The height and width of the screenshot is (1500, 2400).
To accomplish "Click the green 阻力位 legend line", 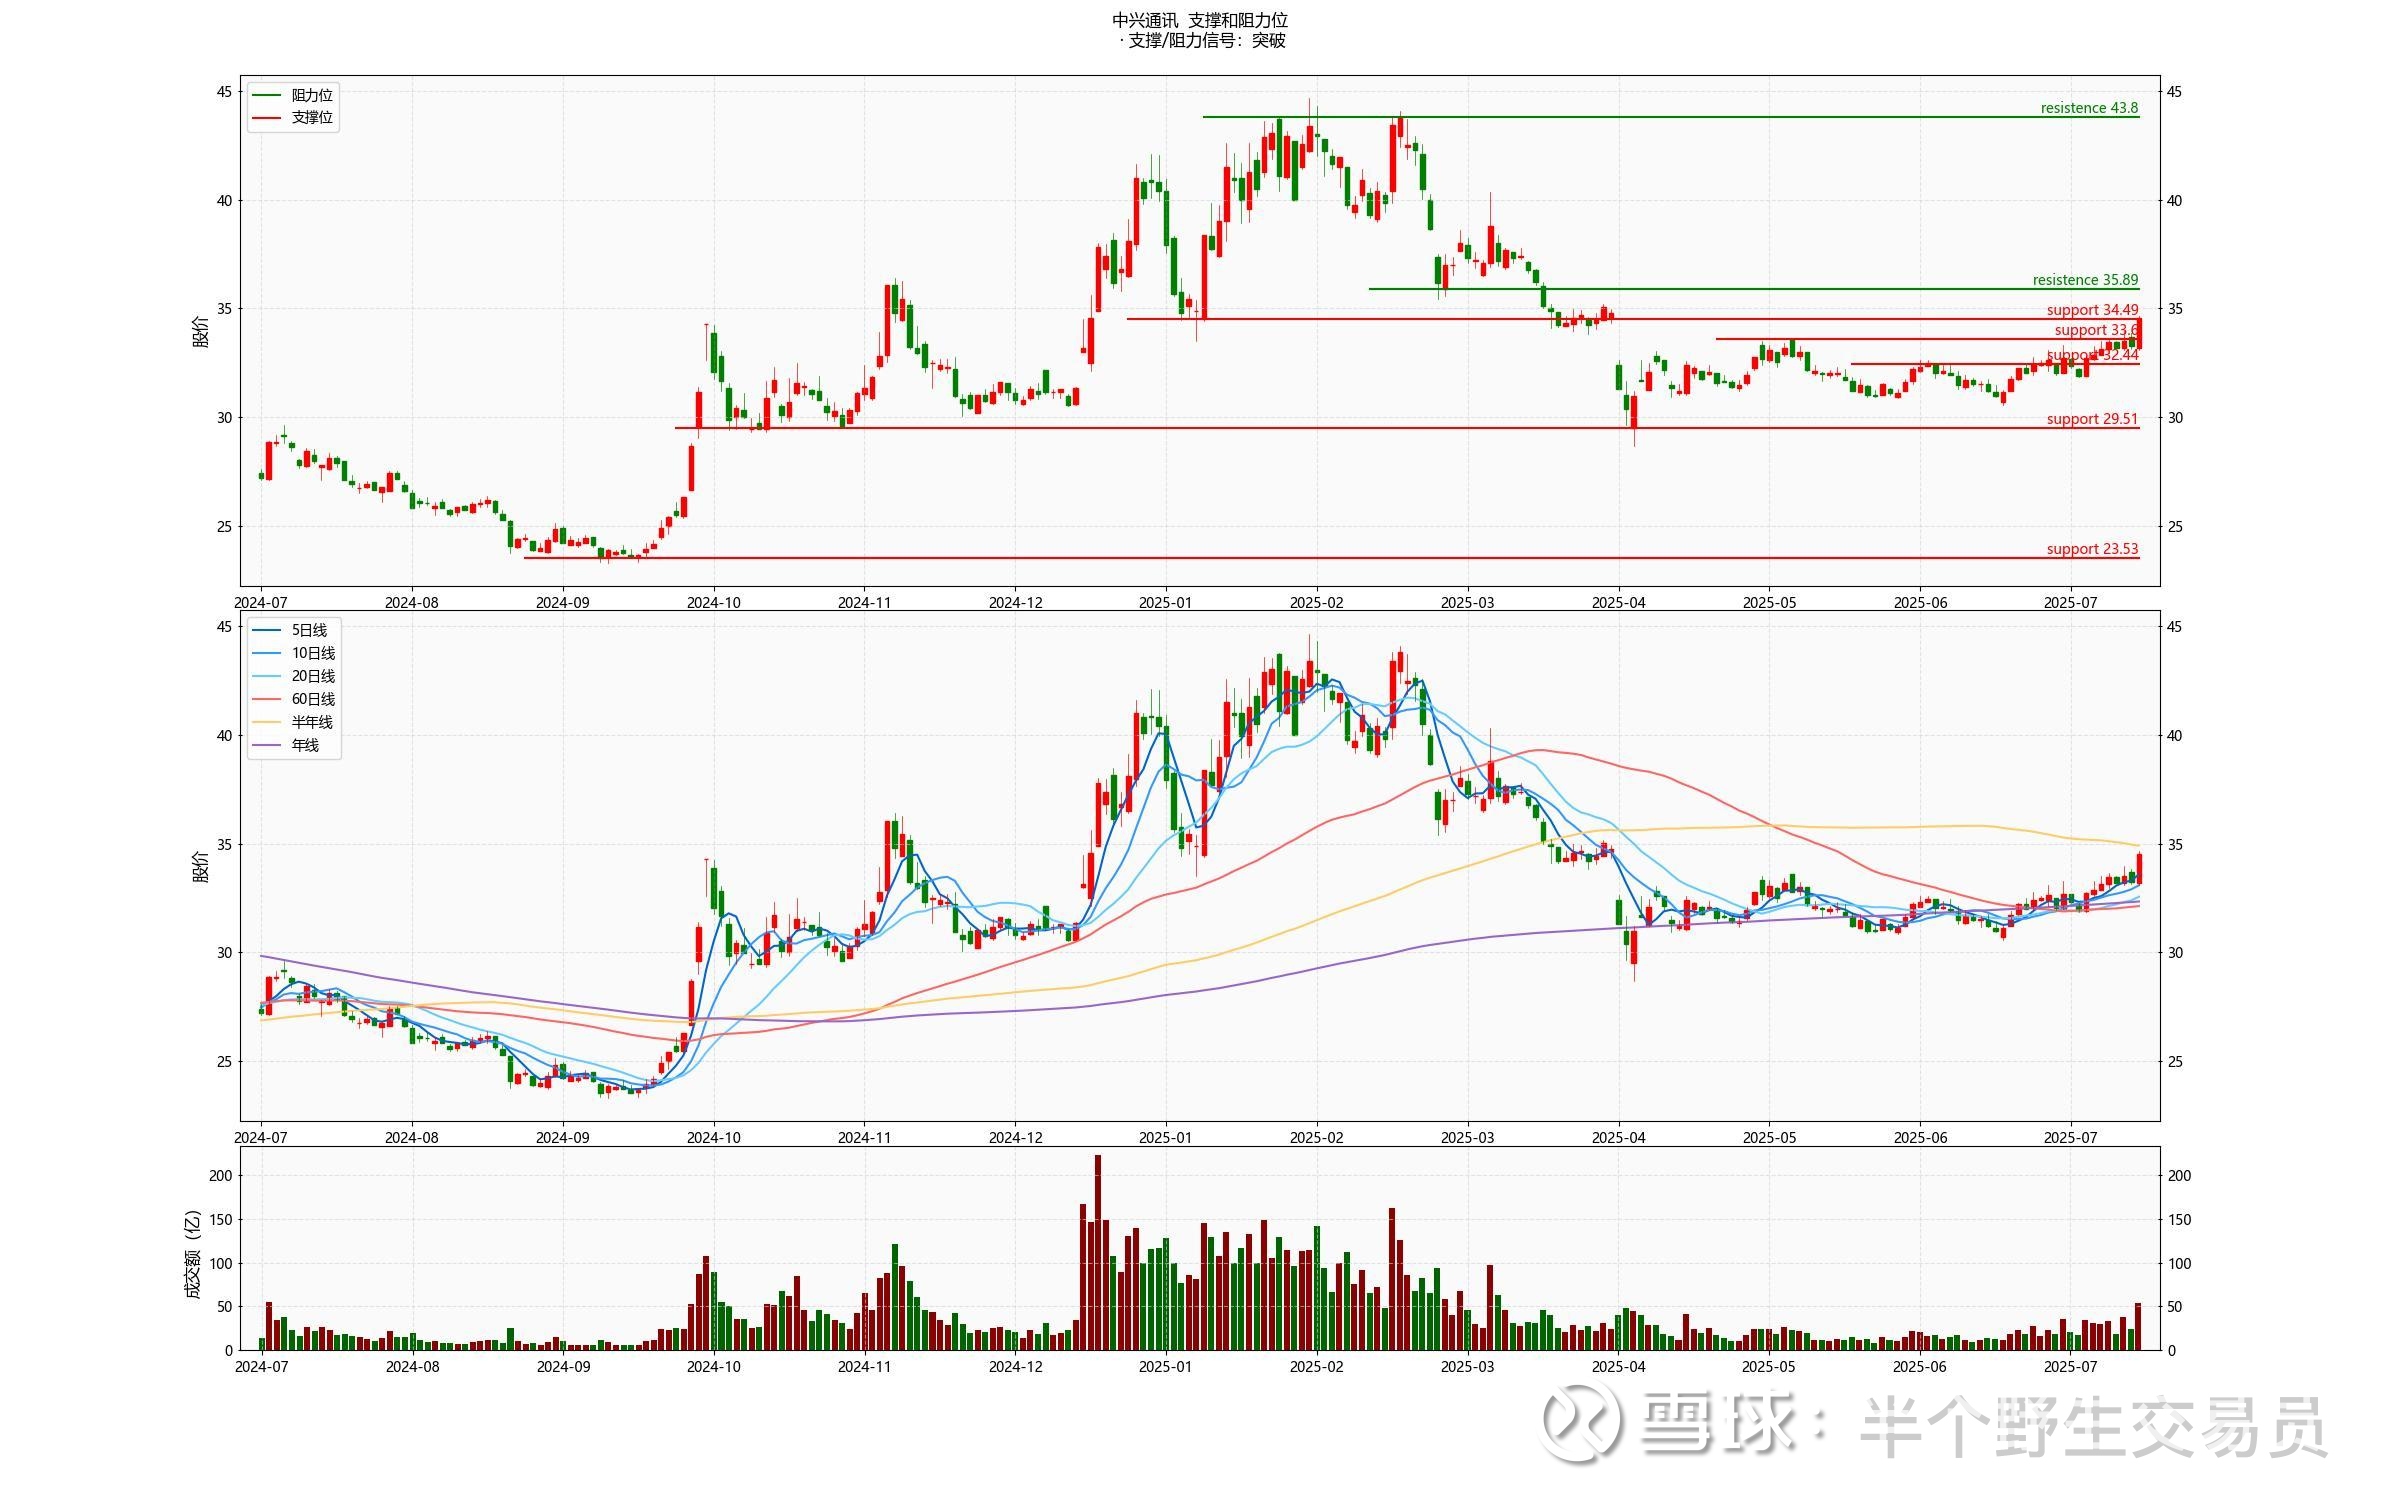I will tap(267, 95).
